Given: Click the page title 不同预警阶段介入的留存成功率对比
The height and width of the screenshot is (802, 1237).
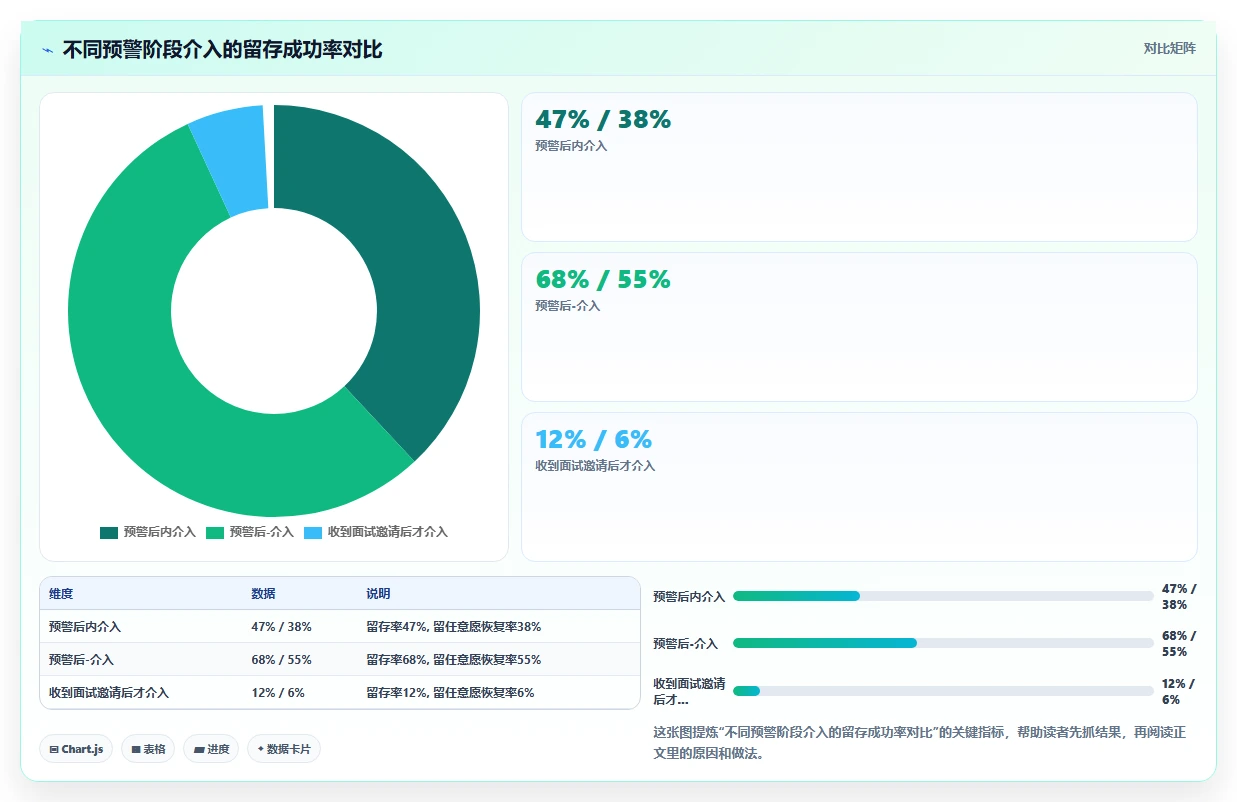Looking at the screenshot, I should (x=223, y=50).
